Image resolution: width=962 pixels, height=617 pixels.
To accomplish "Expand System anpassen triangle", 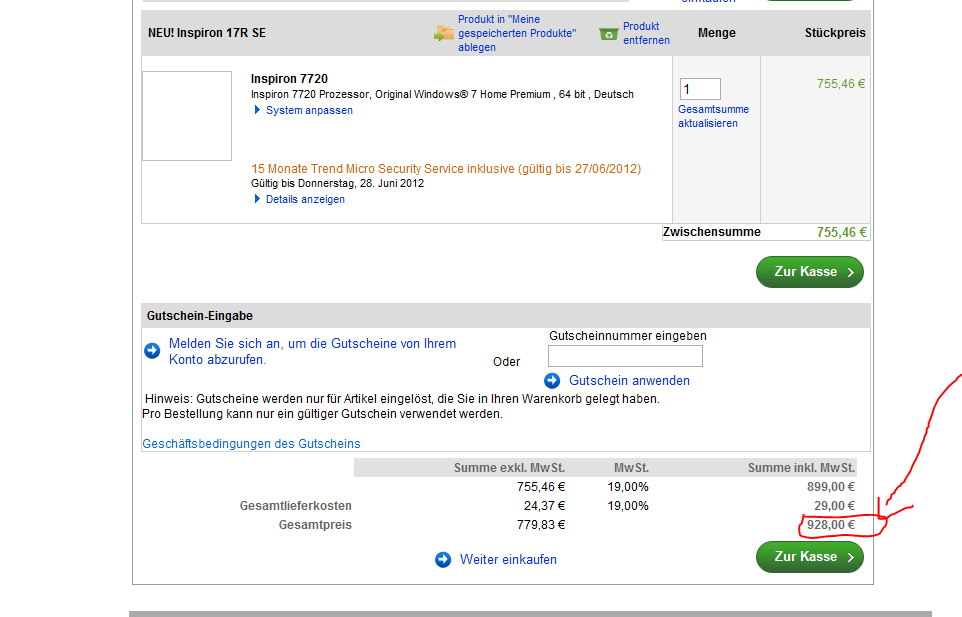I will tap(257, 110).
